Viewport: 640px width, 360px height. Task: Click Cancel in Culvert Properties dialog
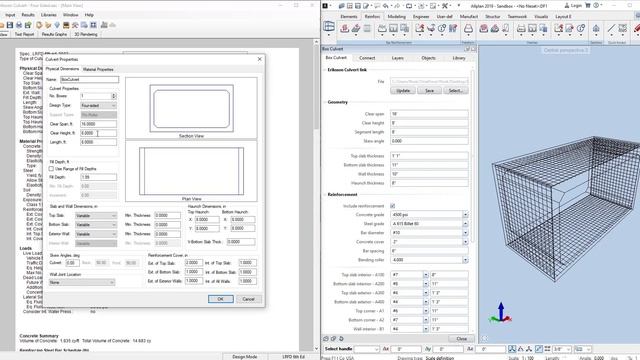[248, 299]
